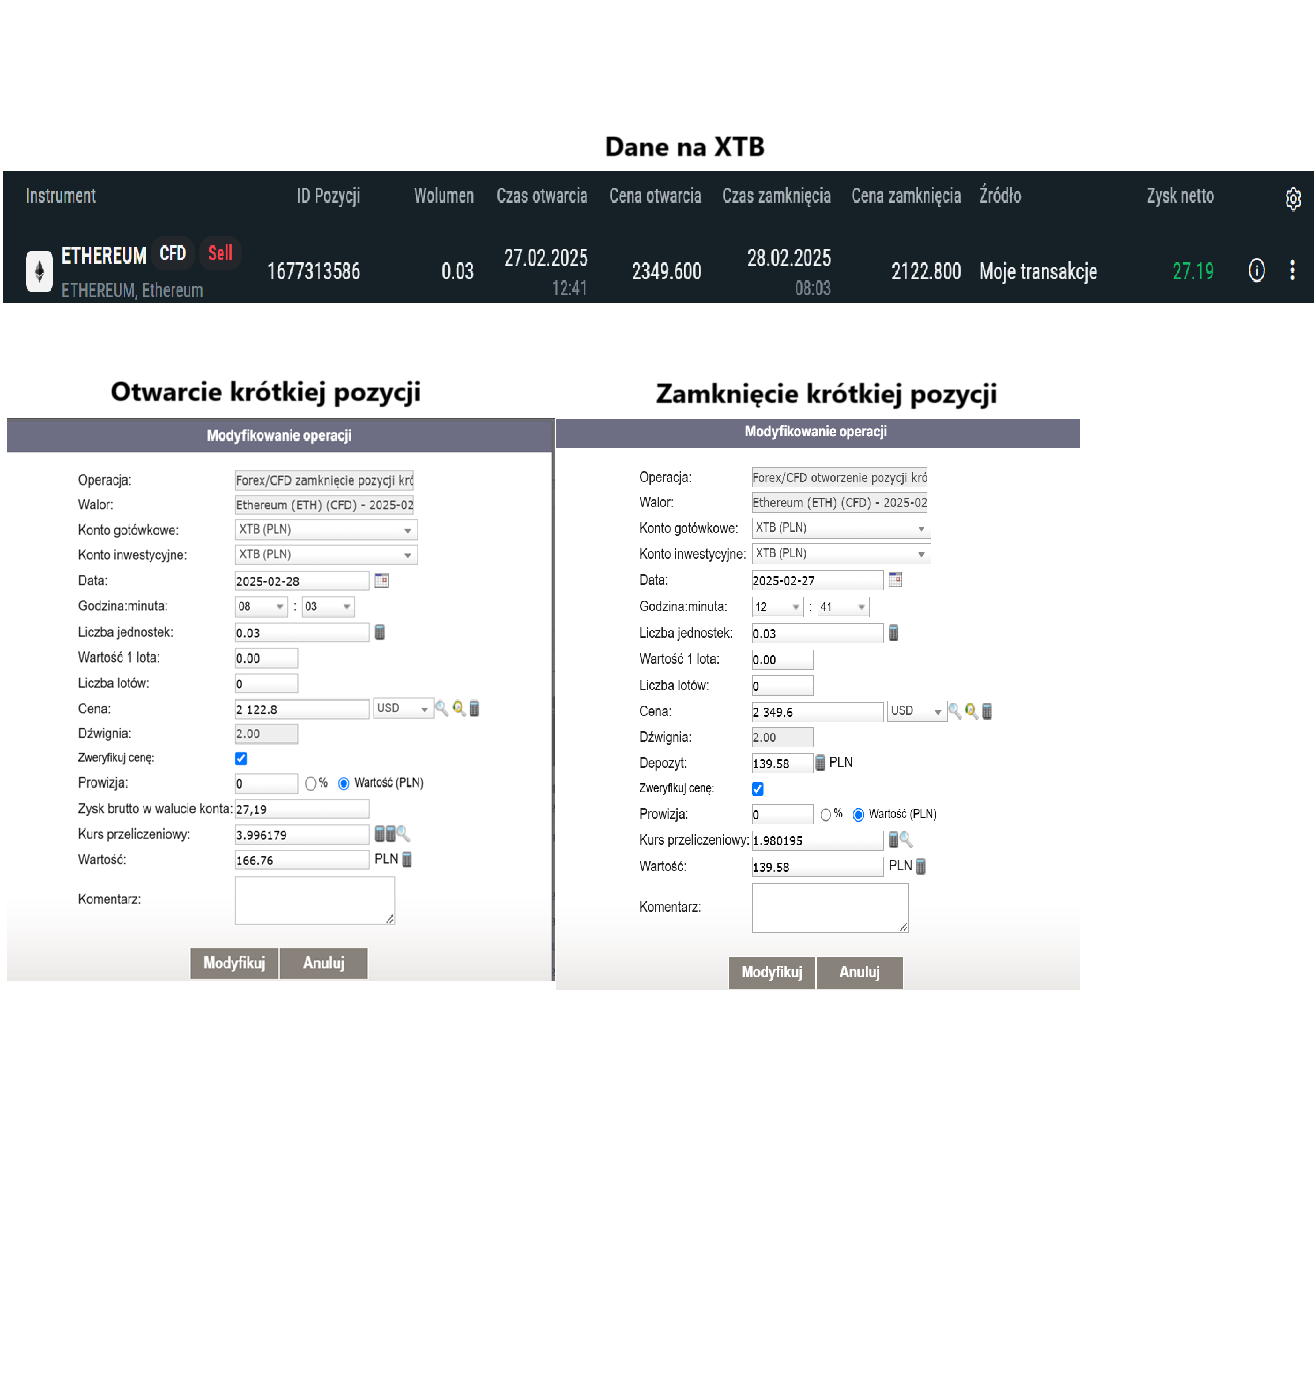Click Komentarz text area in Zamknięcie form
The width and height of the screenshot is (1316, 1394).
830,908
